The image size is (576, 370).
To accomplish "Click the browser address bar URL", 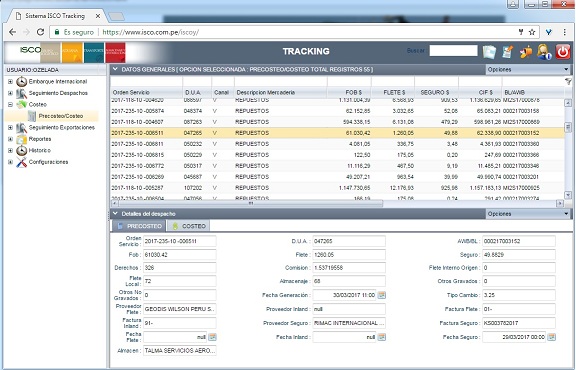I will (x=151, y=32).
